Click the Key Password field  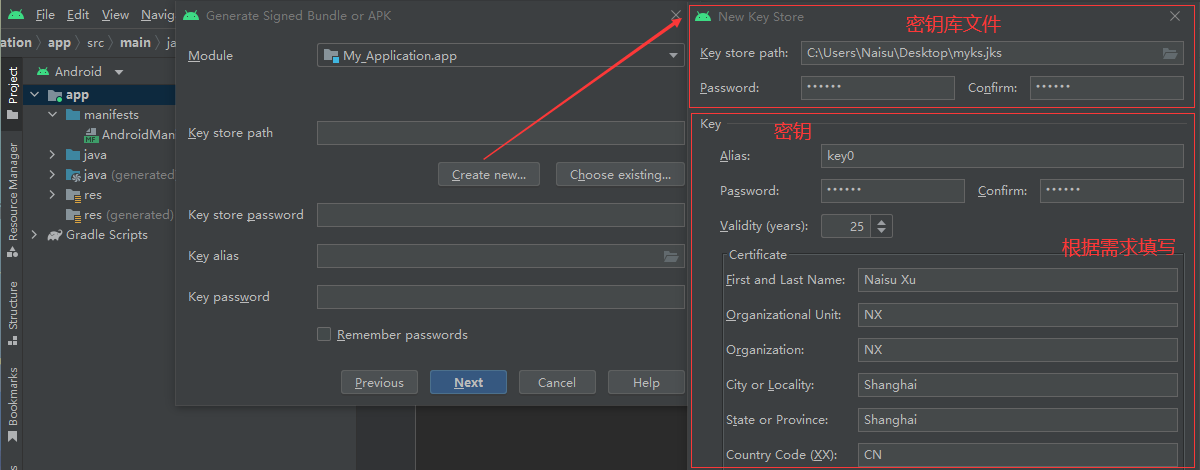click(x=893, y=191)
